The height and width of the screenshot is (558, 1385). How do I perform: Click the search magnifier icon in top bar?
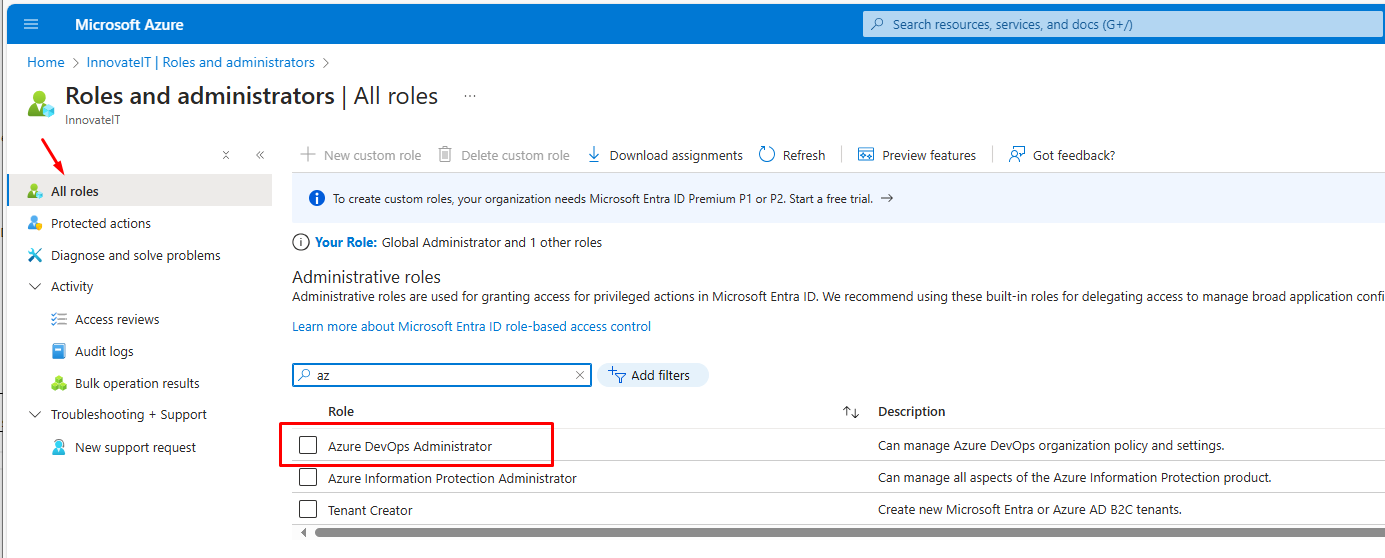(x=877, y=24)
